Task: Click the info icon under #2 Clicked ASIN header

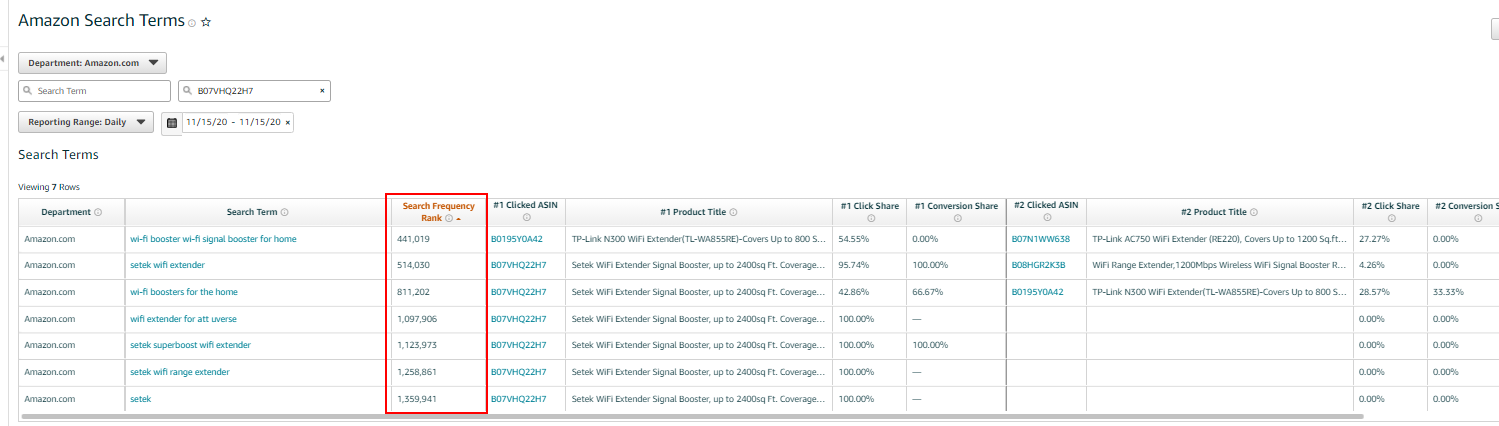Action: pyautogui.click(x=1047, y=218)
